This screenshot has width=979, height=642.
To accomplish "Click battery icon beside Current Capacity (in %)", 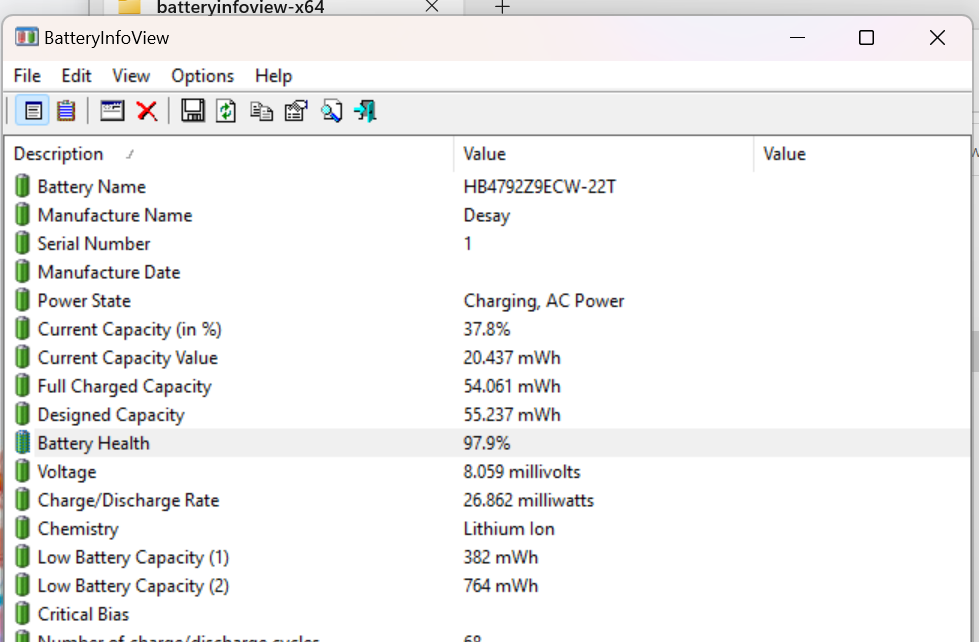I will pyautogui.click(x=22, y=329).
